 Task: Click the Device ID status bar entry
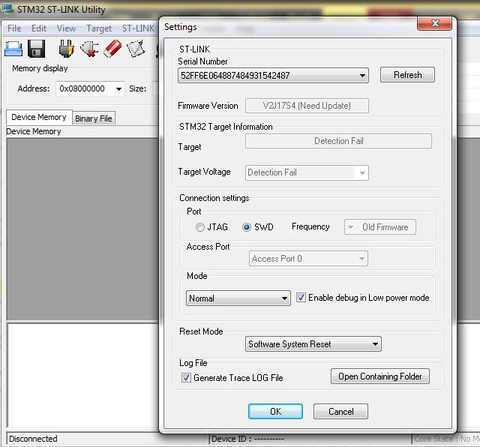pos(248,439)
